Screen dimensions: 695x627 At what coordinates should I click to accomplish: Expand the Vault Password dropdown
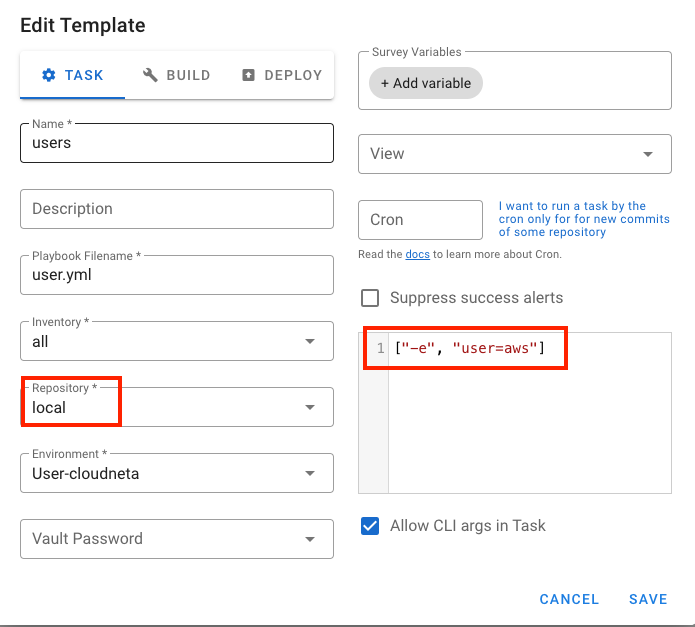click(x=177, y=539)
